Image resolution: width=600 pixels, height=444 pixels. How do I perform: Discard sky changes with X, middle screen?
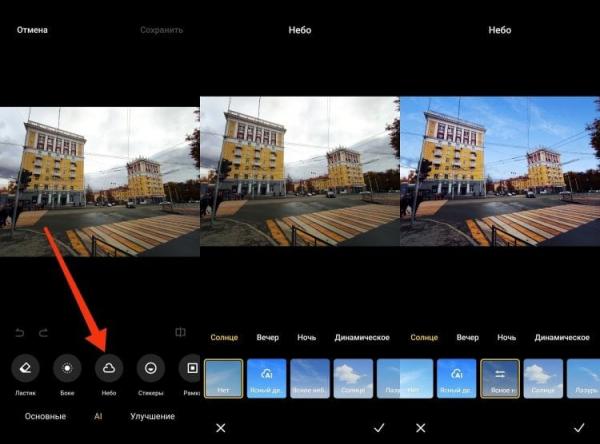[x=221, y=428]
